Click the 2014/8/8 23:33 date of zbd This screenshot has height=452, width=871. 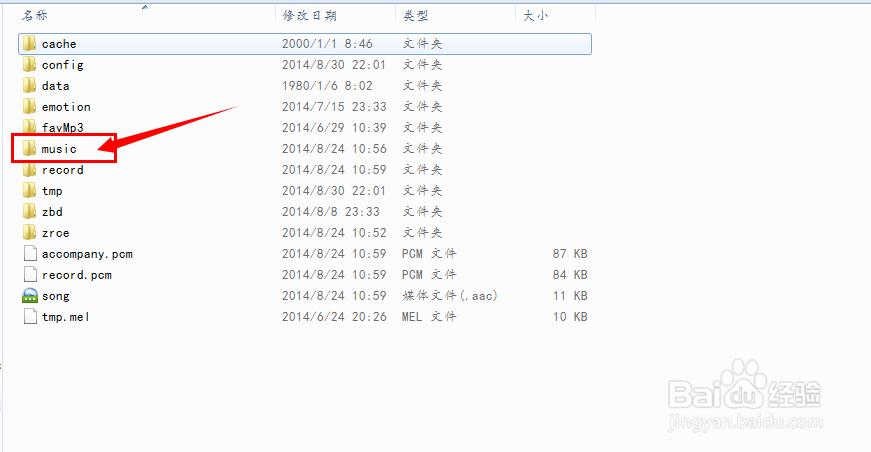pyautogui.click(x=331, y=212)
